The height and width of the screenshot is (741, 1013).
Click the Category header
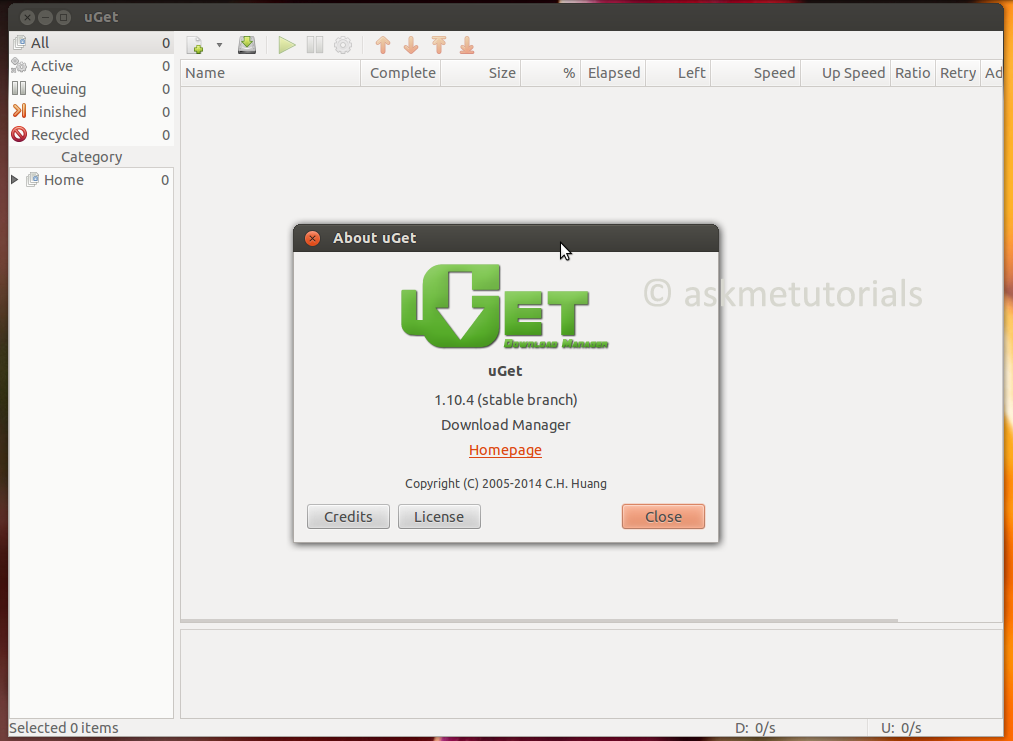(91, 157)
